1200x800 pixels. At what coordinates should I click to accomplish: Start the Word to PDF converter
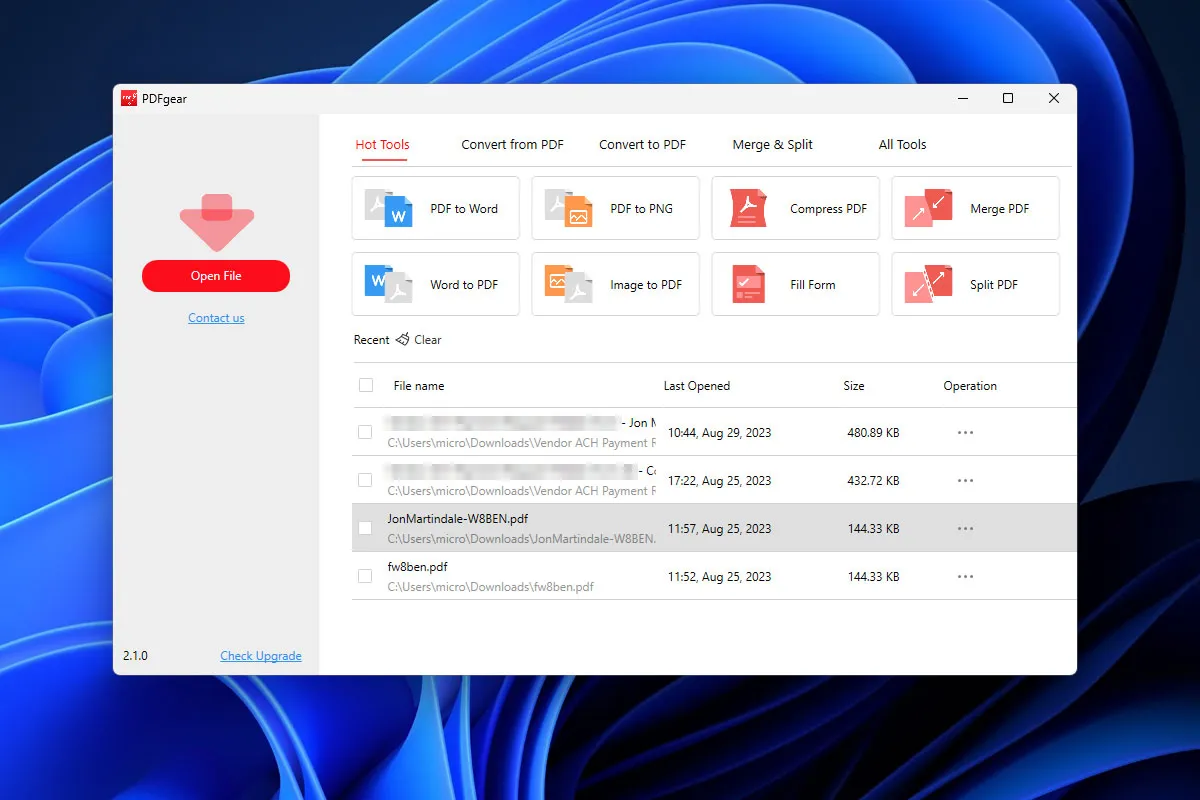click(435, 284)
